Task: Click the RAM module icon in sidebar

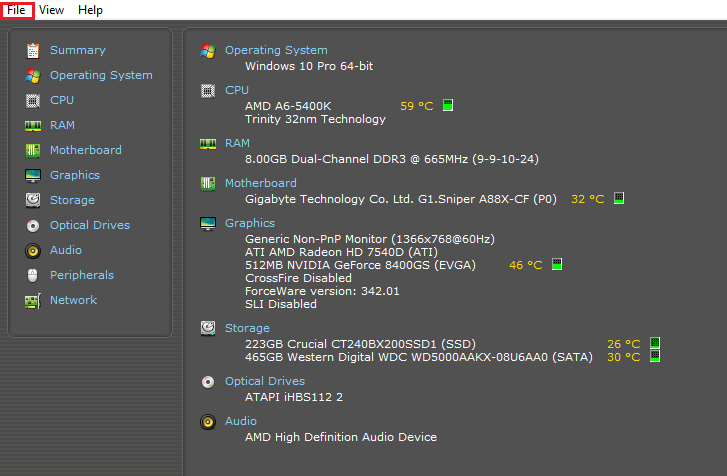Action: click(x=33, y=126)
